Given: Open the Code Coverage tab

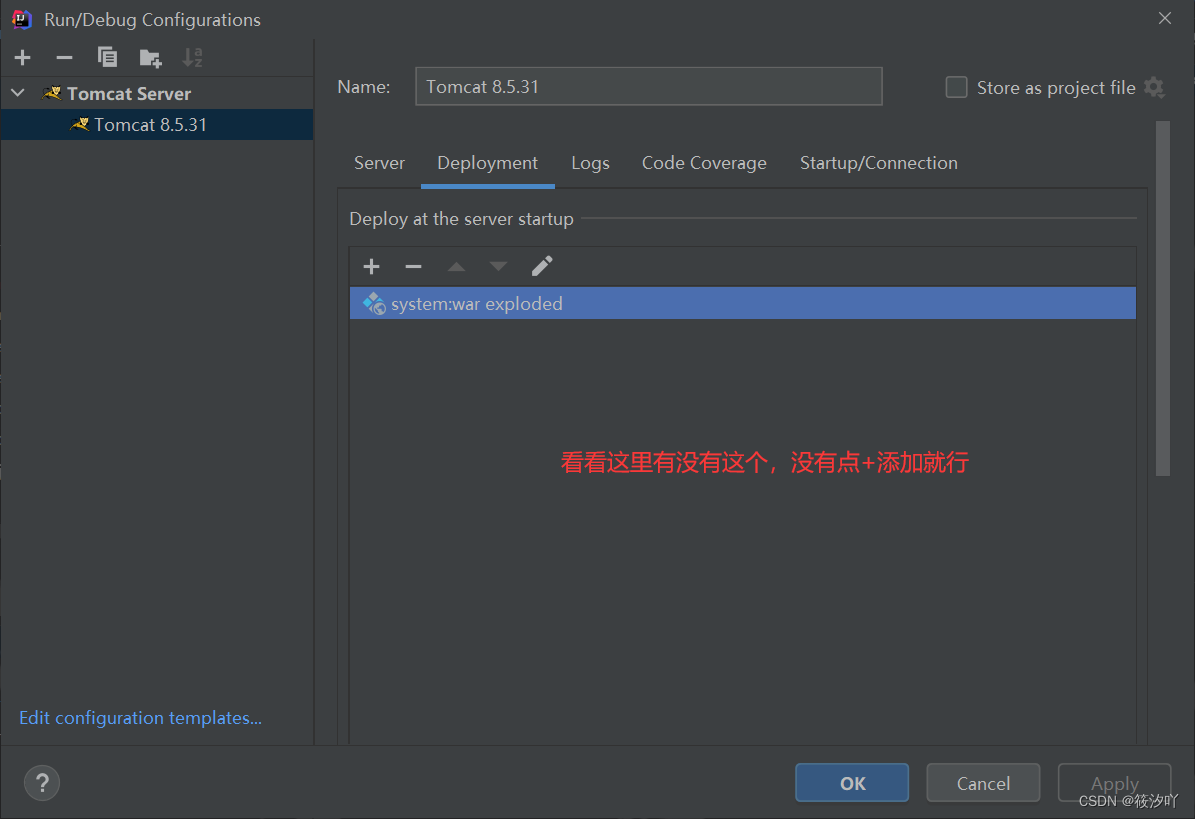Looking at the screenshot, I should pyautogui.click(x=704, y=163).
